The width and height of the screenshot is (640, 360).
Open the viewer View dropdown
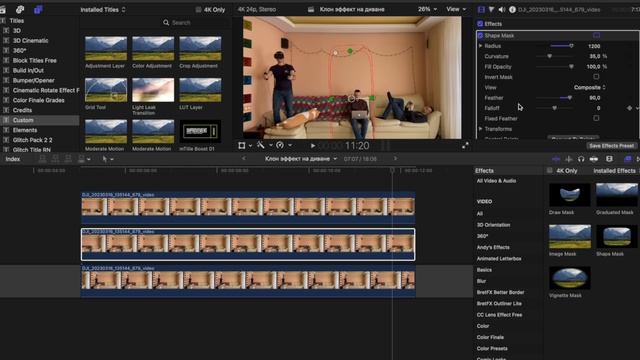(x=456, y=9)
